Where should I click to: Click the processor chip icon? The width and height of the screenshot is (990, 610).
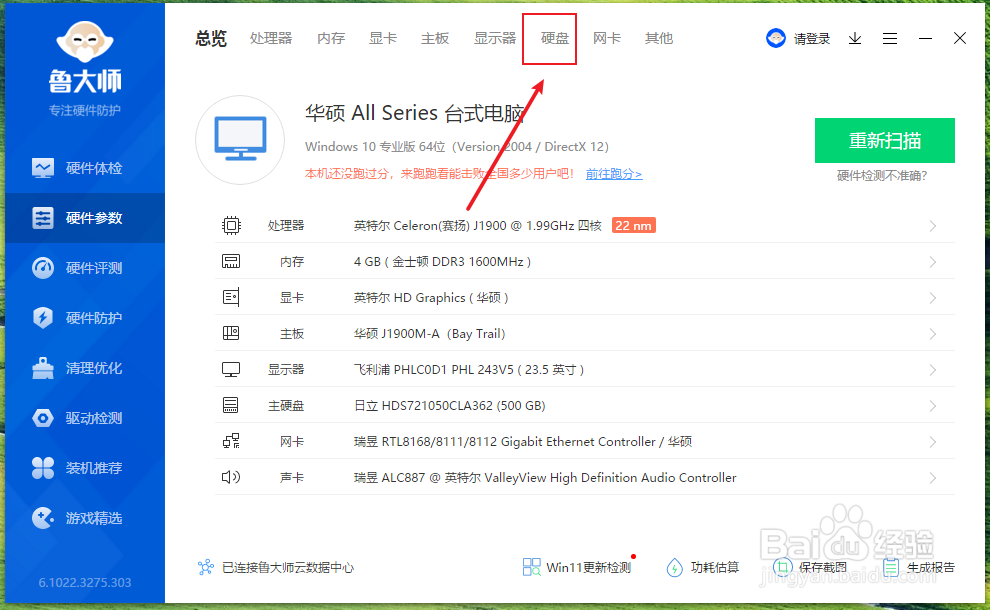[x=231, y=225]
